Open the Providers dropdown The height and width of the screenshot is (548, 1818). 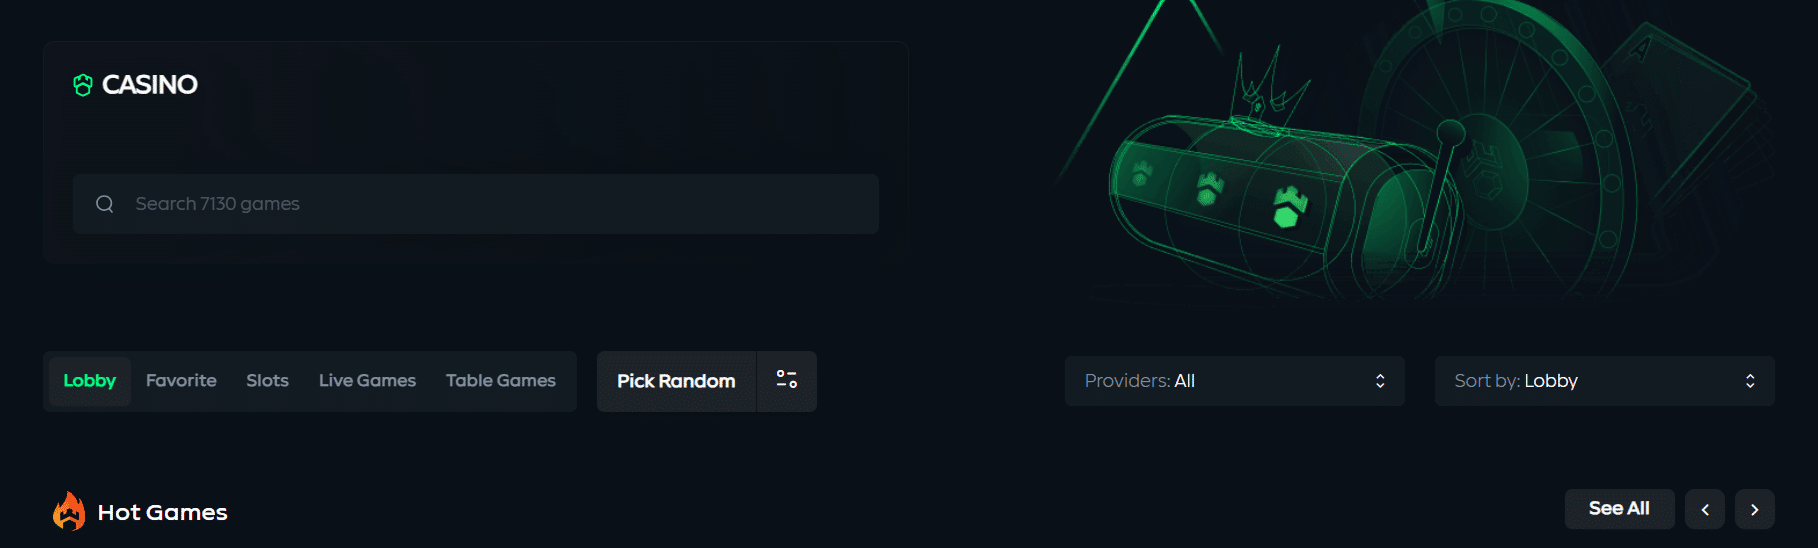coord(1234,381)
